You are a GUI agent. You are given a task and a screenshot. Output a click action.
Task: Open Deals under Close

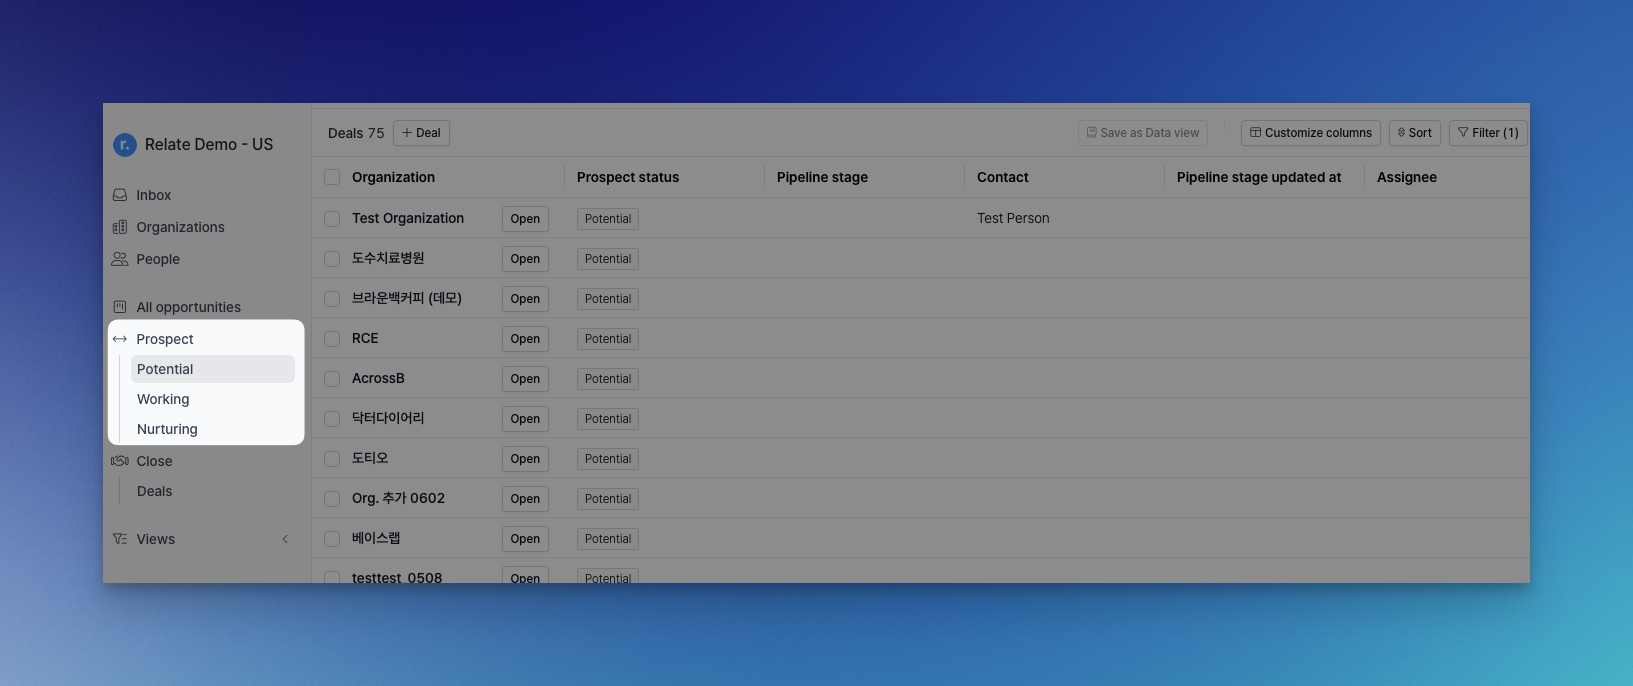pos(154,491)
